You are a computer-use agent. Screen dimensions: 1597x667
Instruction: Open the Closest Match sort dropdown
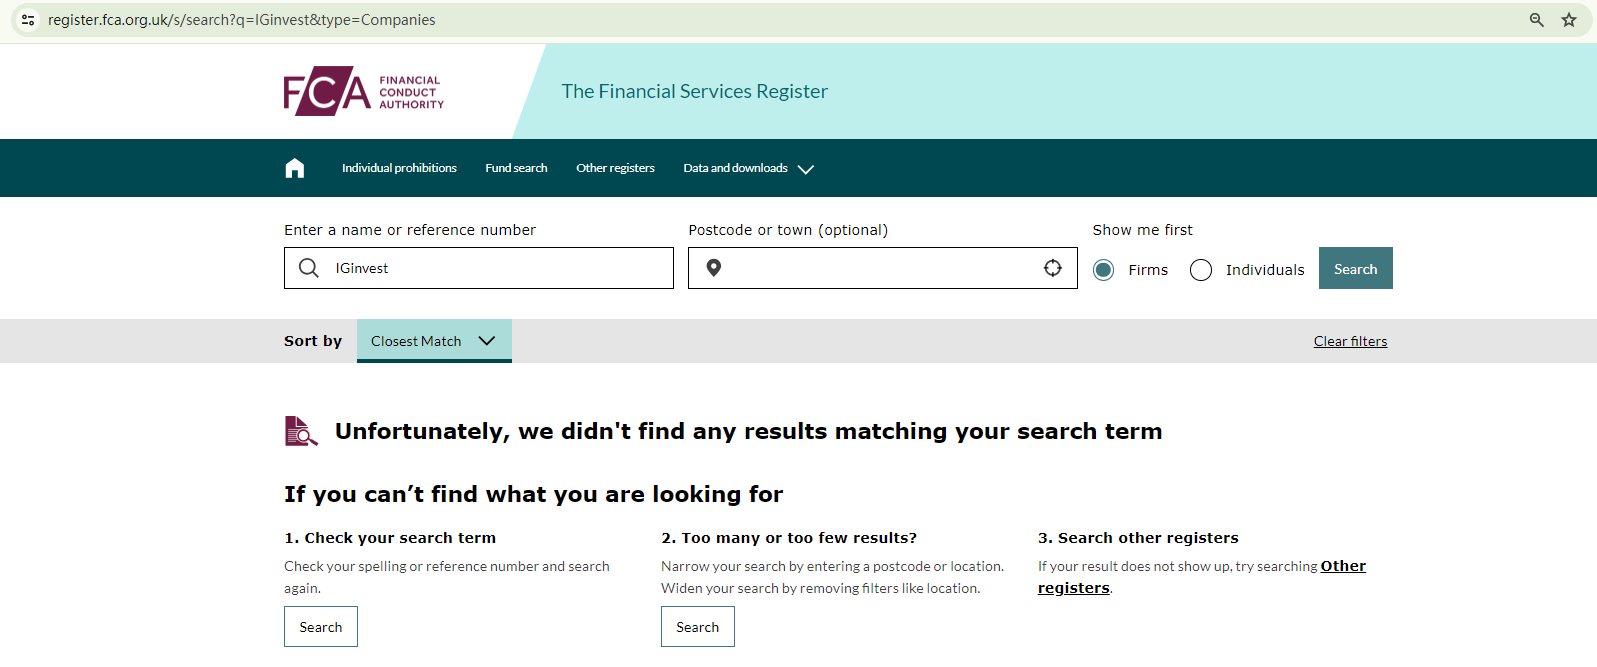pos(434,341)
